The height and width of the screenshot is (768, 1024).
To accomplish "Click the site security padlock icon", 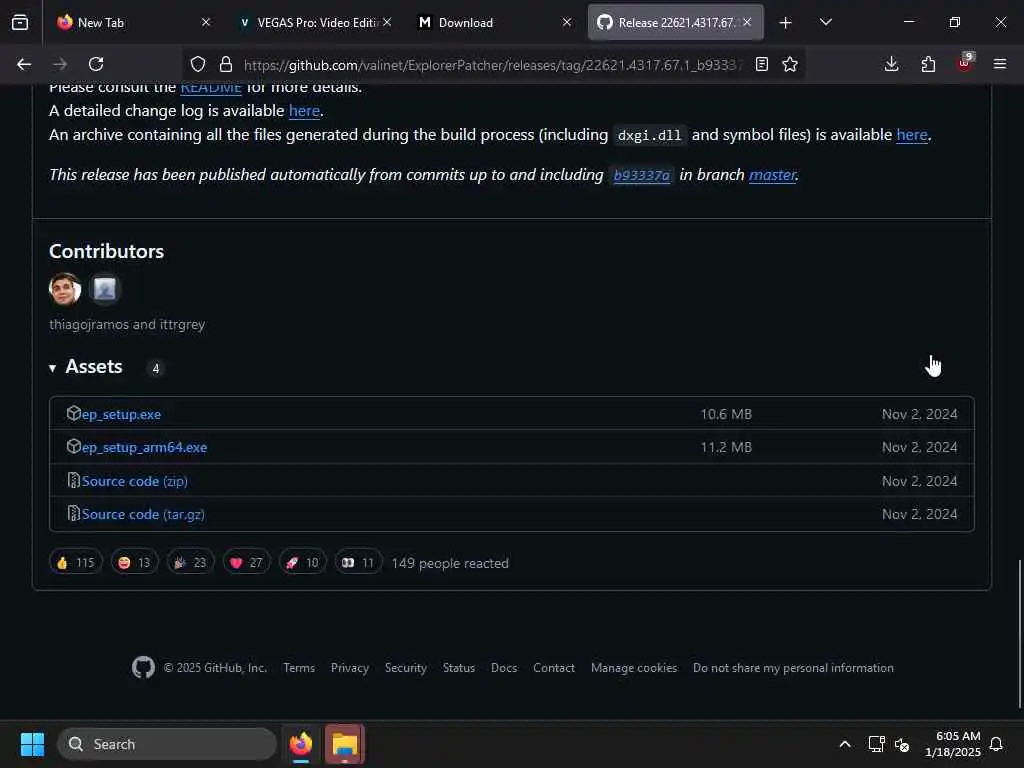I will tap(226, 64).
